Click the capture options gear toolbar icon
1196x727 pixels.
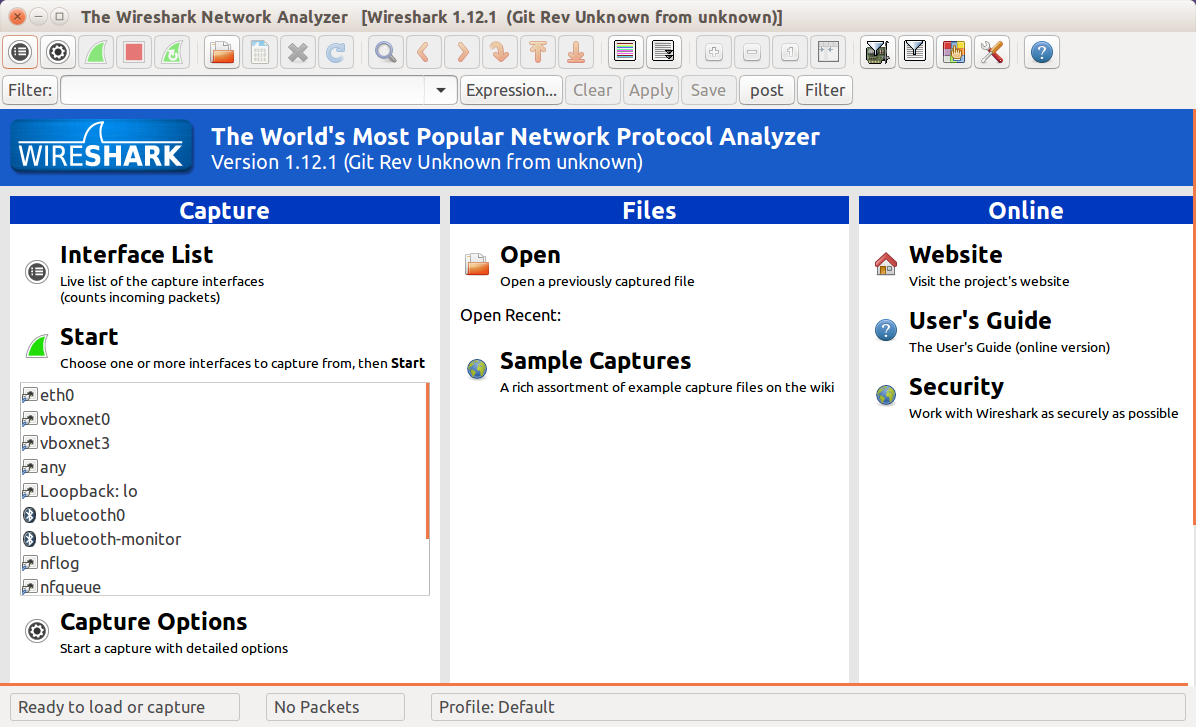(58, 52)
